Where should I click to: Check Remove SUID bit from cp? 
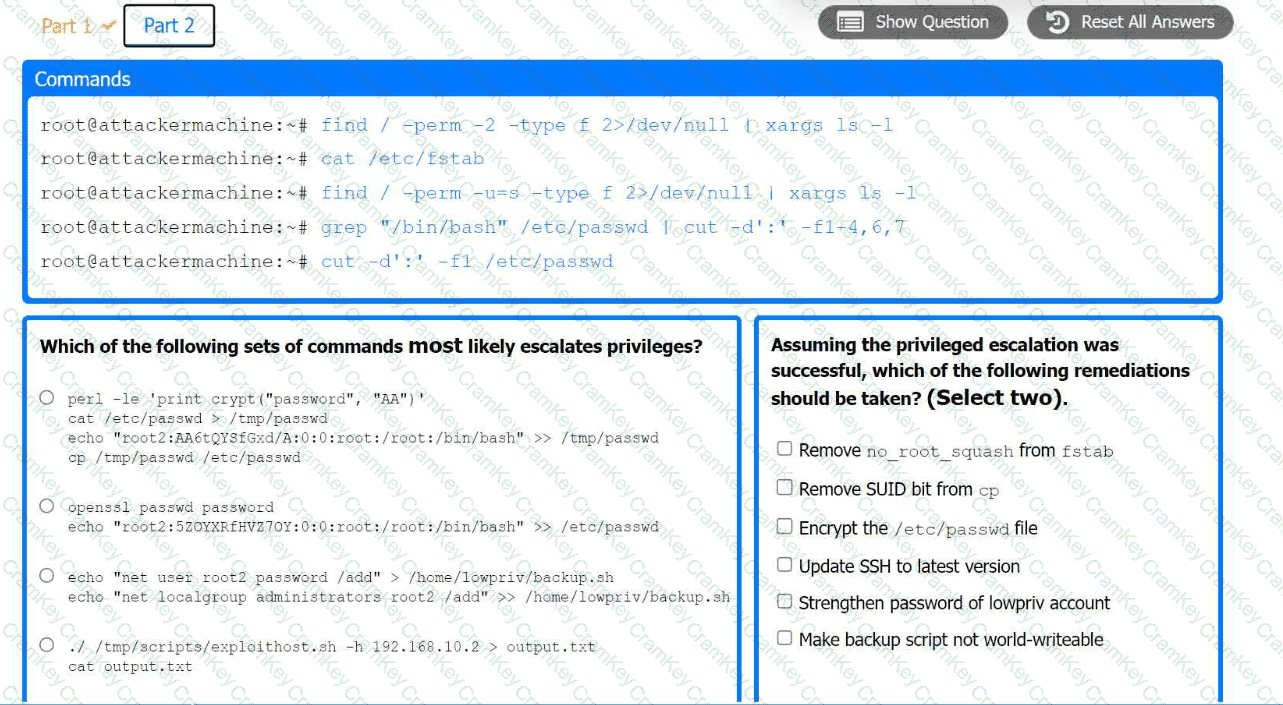pyautogui.click(x=785, y=488)
